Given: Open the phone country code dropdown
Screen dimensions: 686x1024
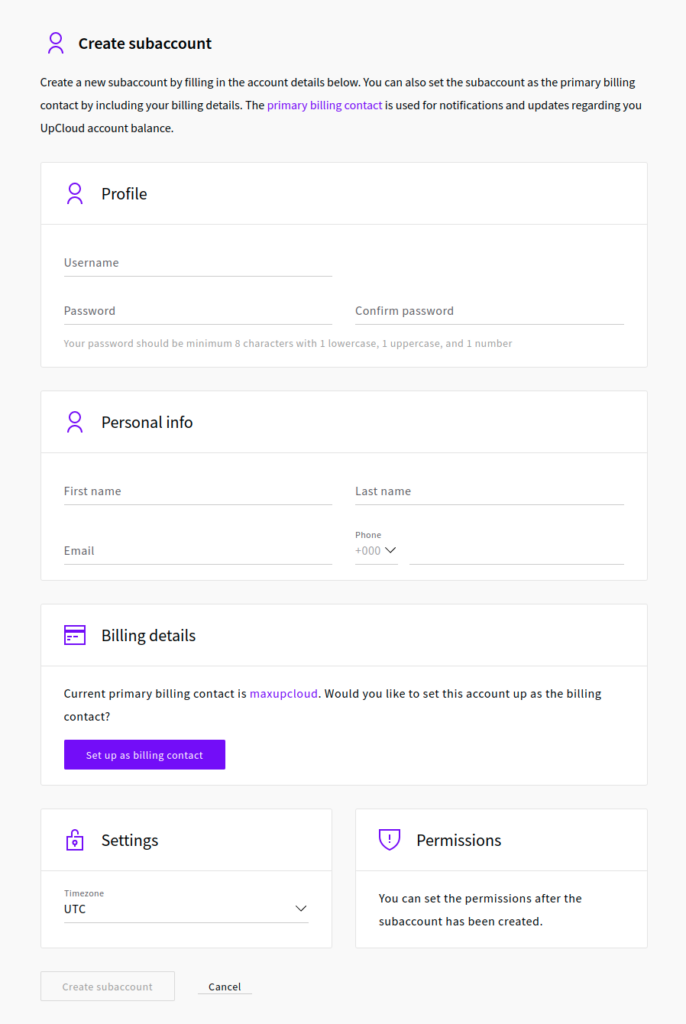Looking at the screenshot, I should click(376, 550).
